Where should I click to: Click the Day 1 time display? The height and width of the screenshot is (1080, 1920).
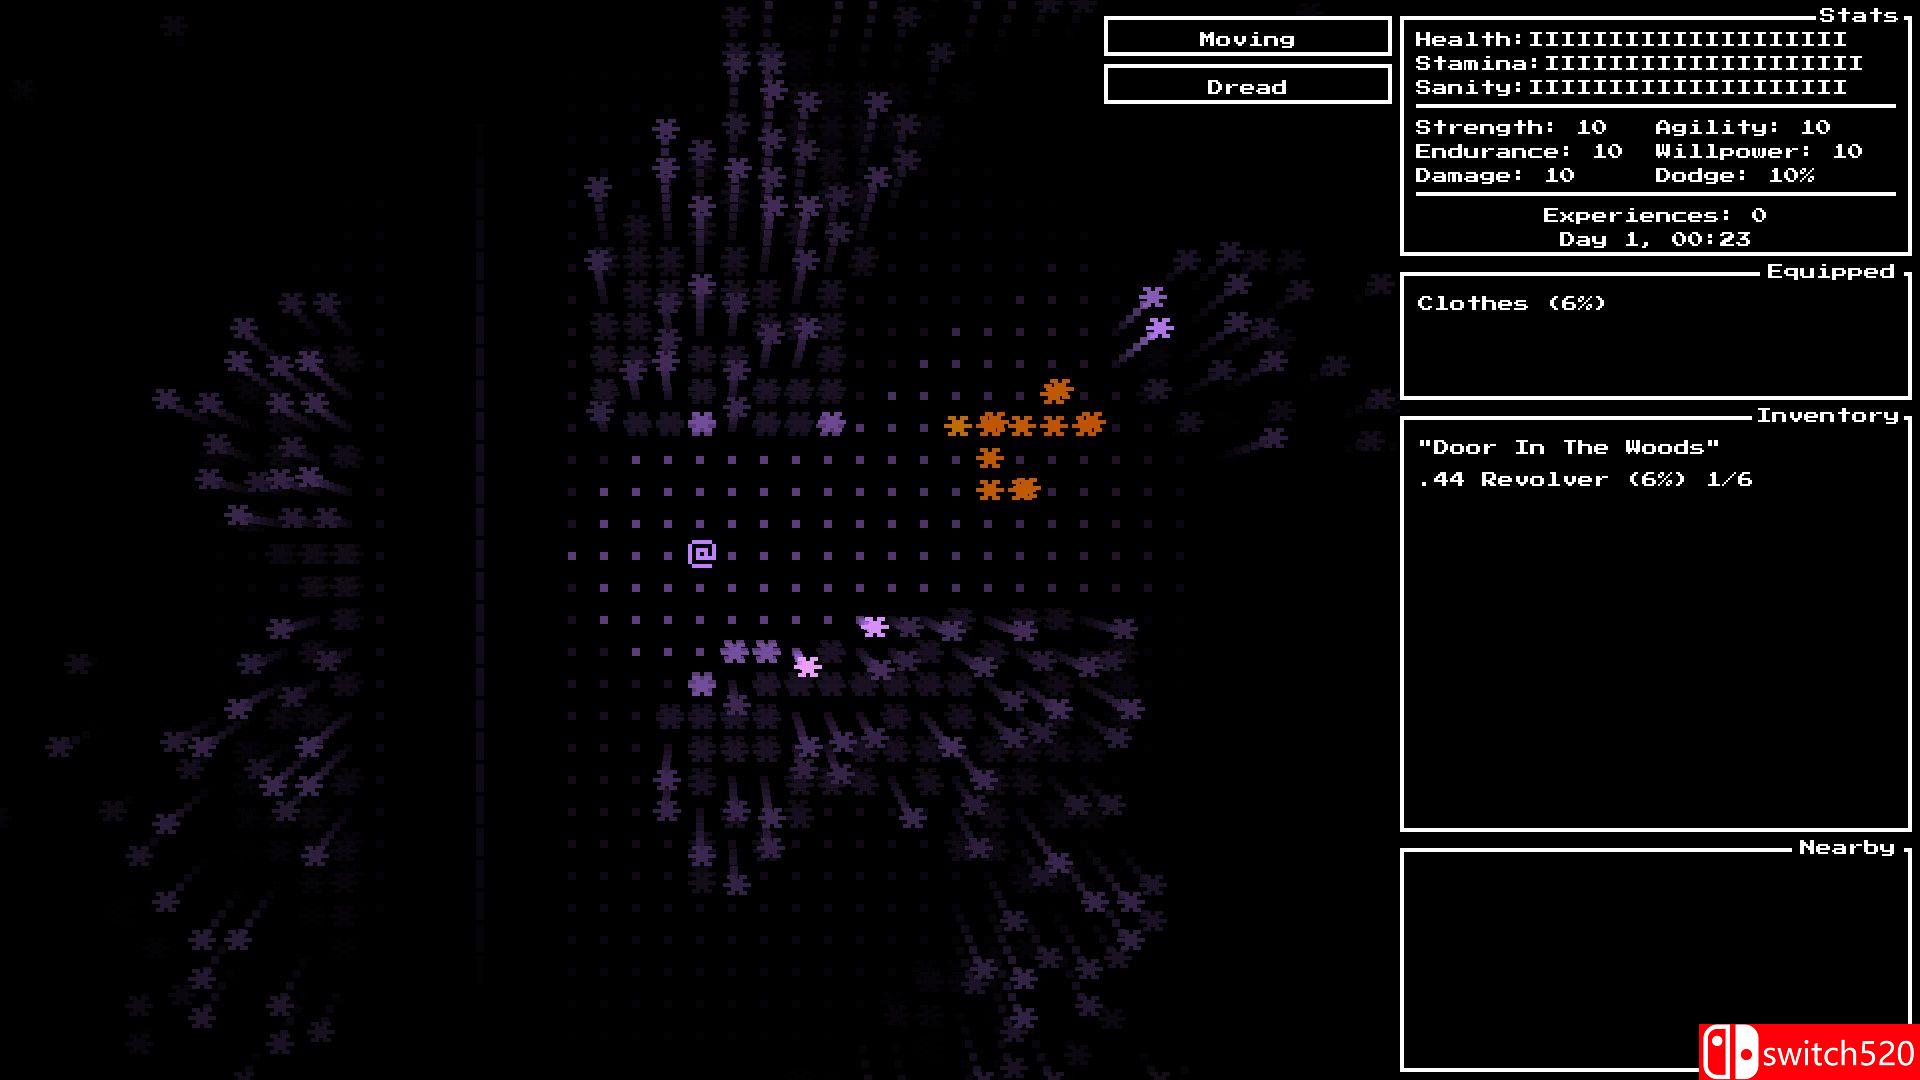click(1654, 239)
